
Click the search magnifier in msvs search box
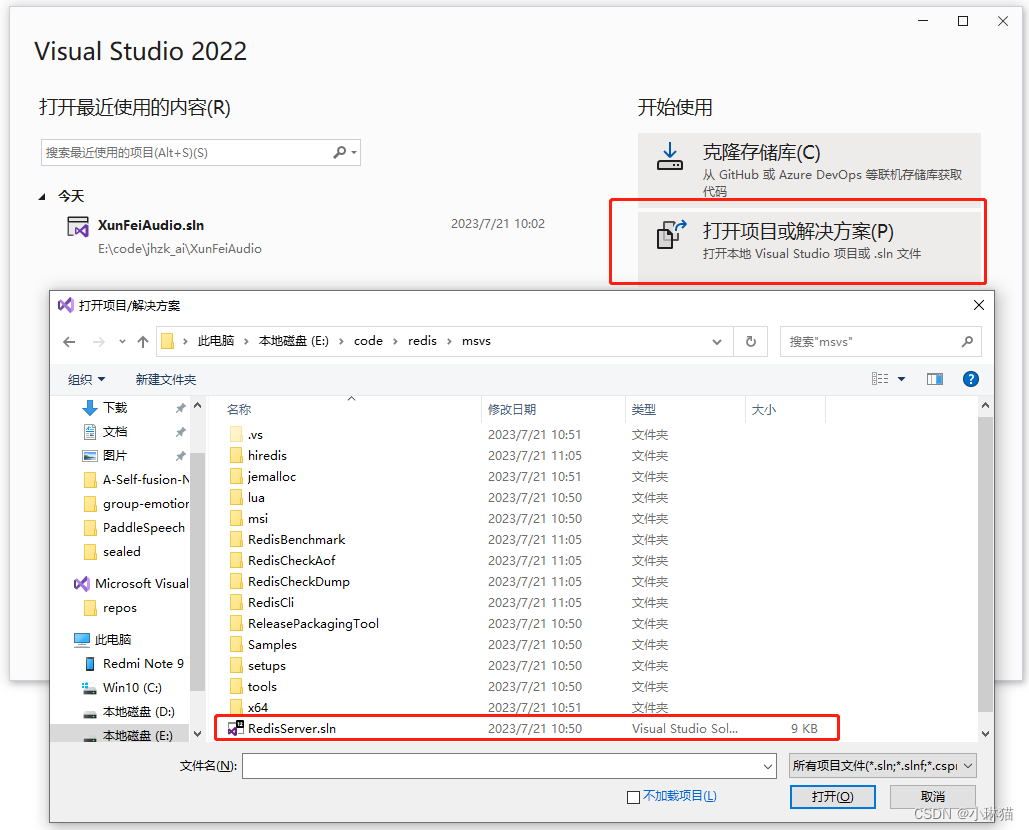(x=967, y=341)
